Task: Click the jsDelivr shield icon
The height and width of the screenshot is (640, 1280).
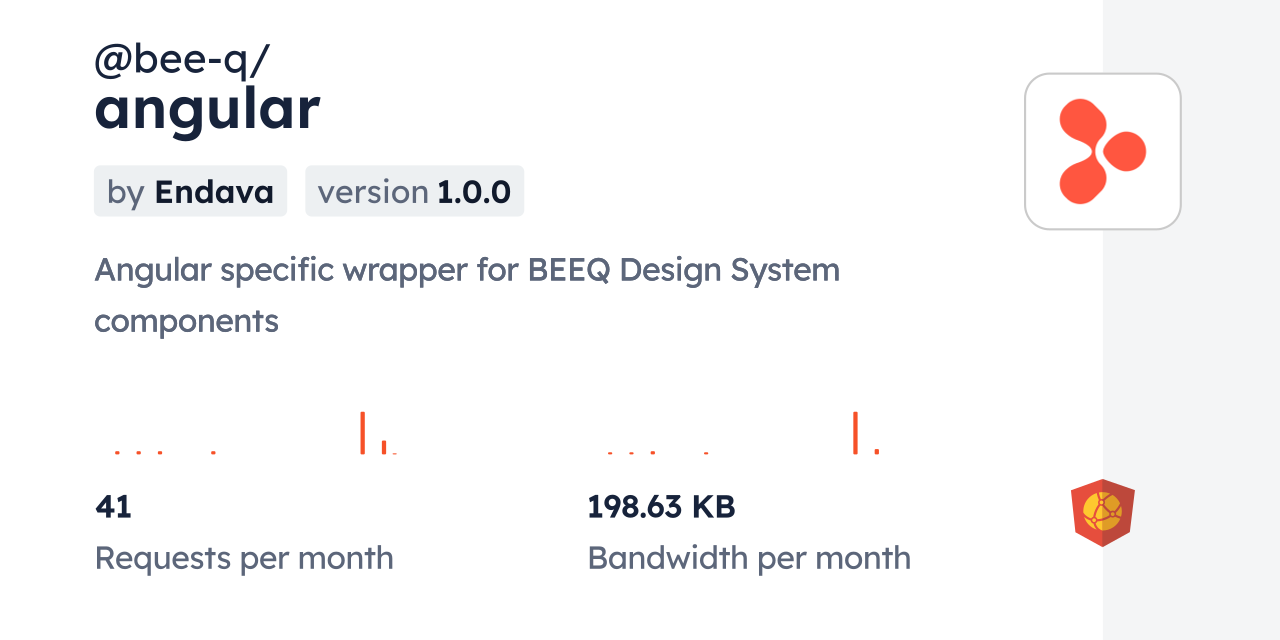Action: [1102, 513]
